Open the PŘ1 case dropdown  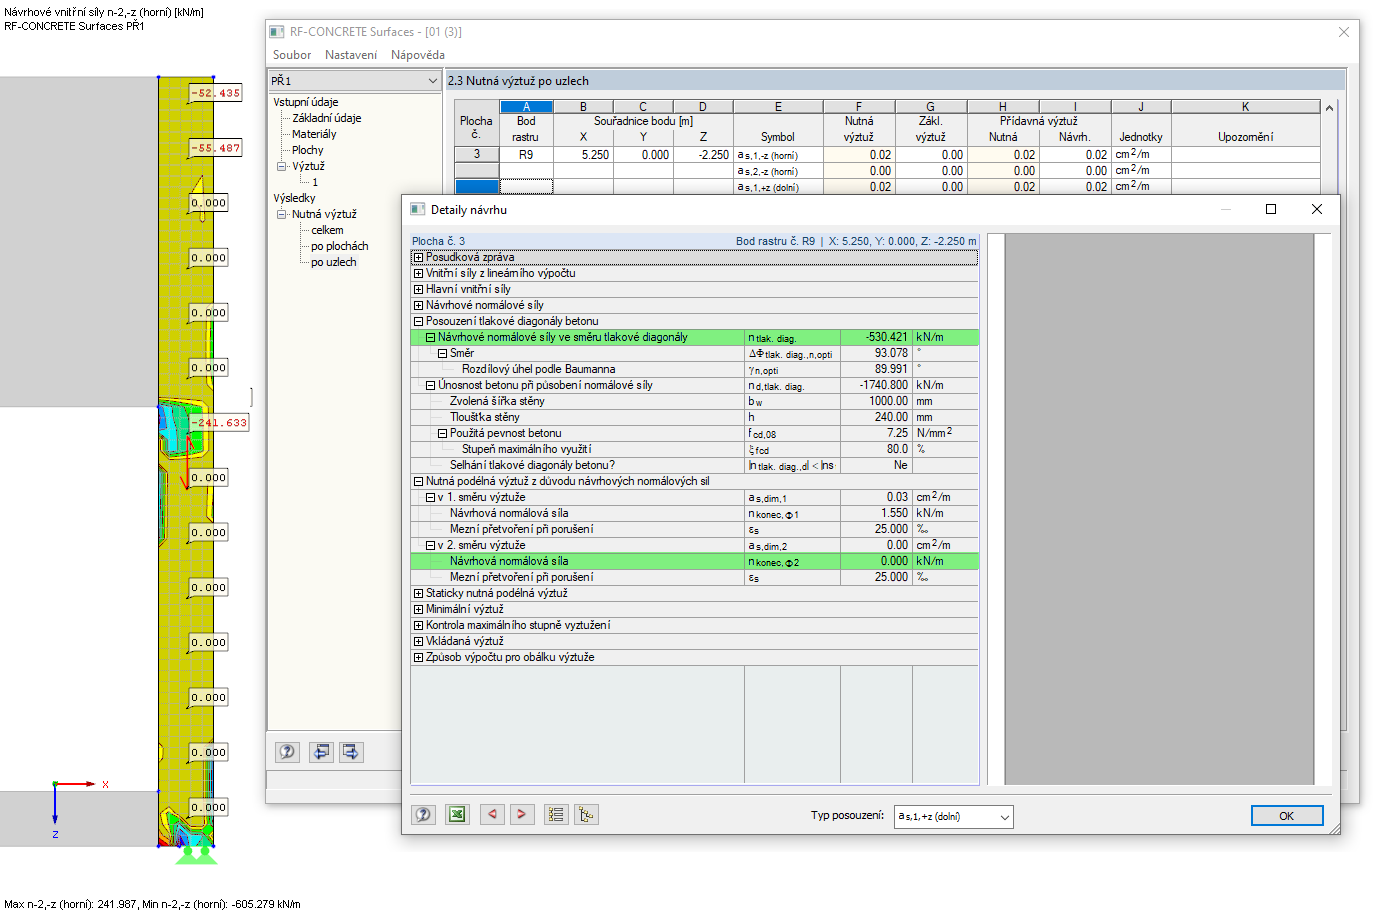click(x=354, y=80)
